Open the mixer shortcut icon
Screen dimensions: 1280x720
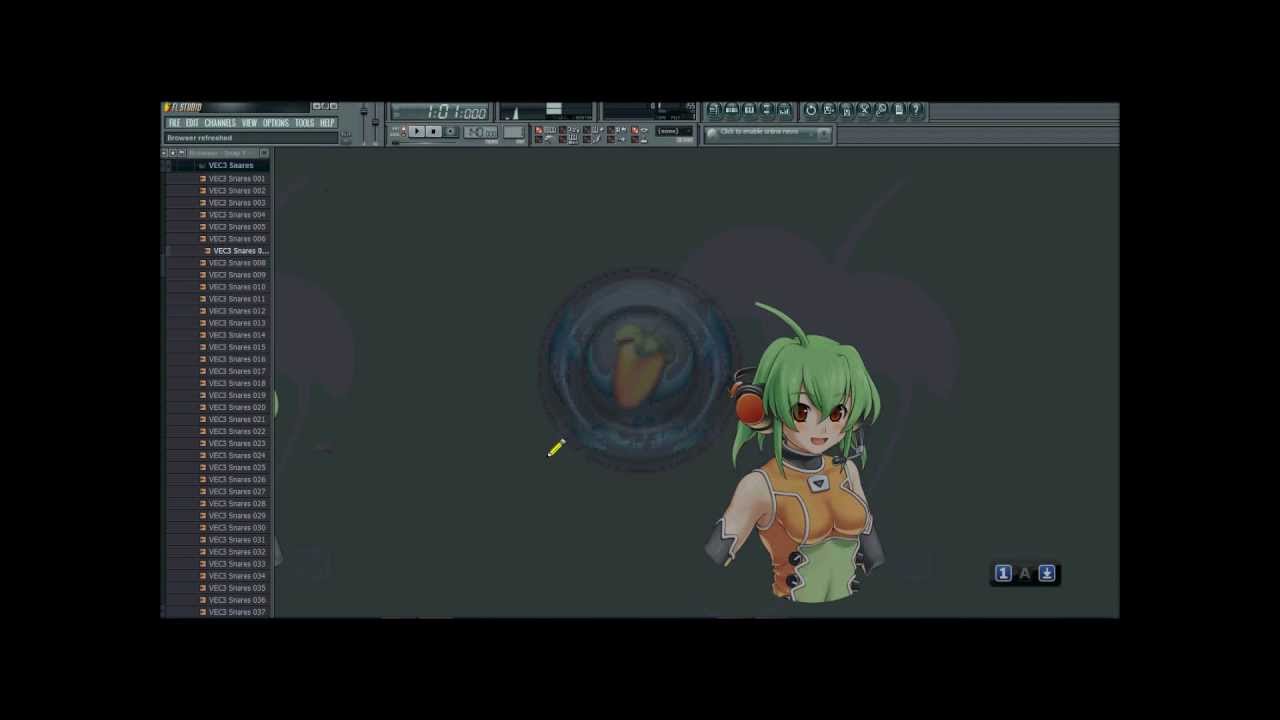(x=783, y=110)
